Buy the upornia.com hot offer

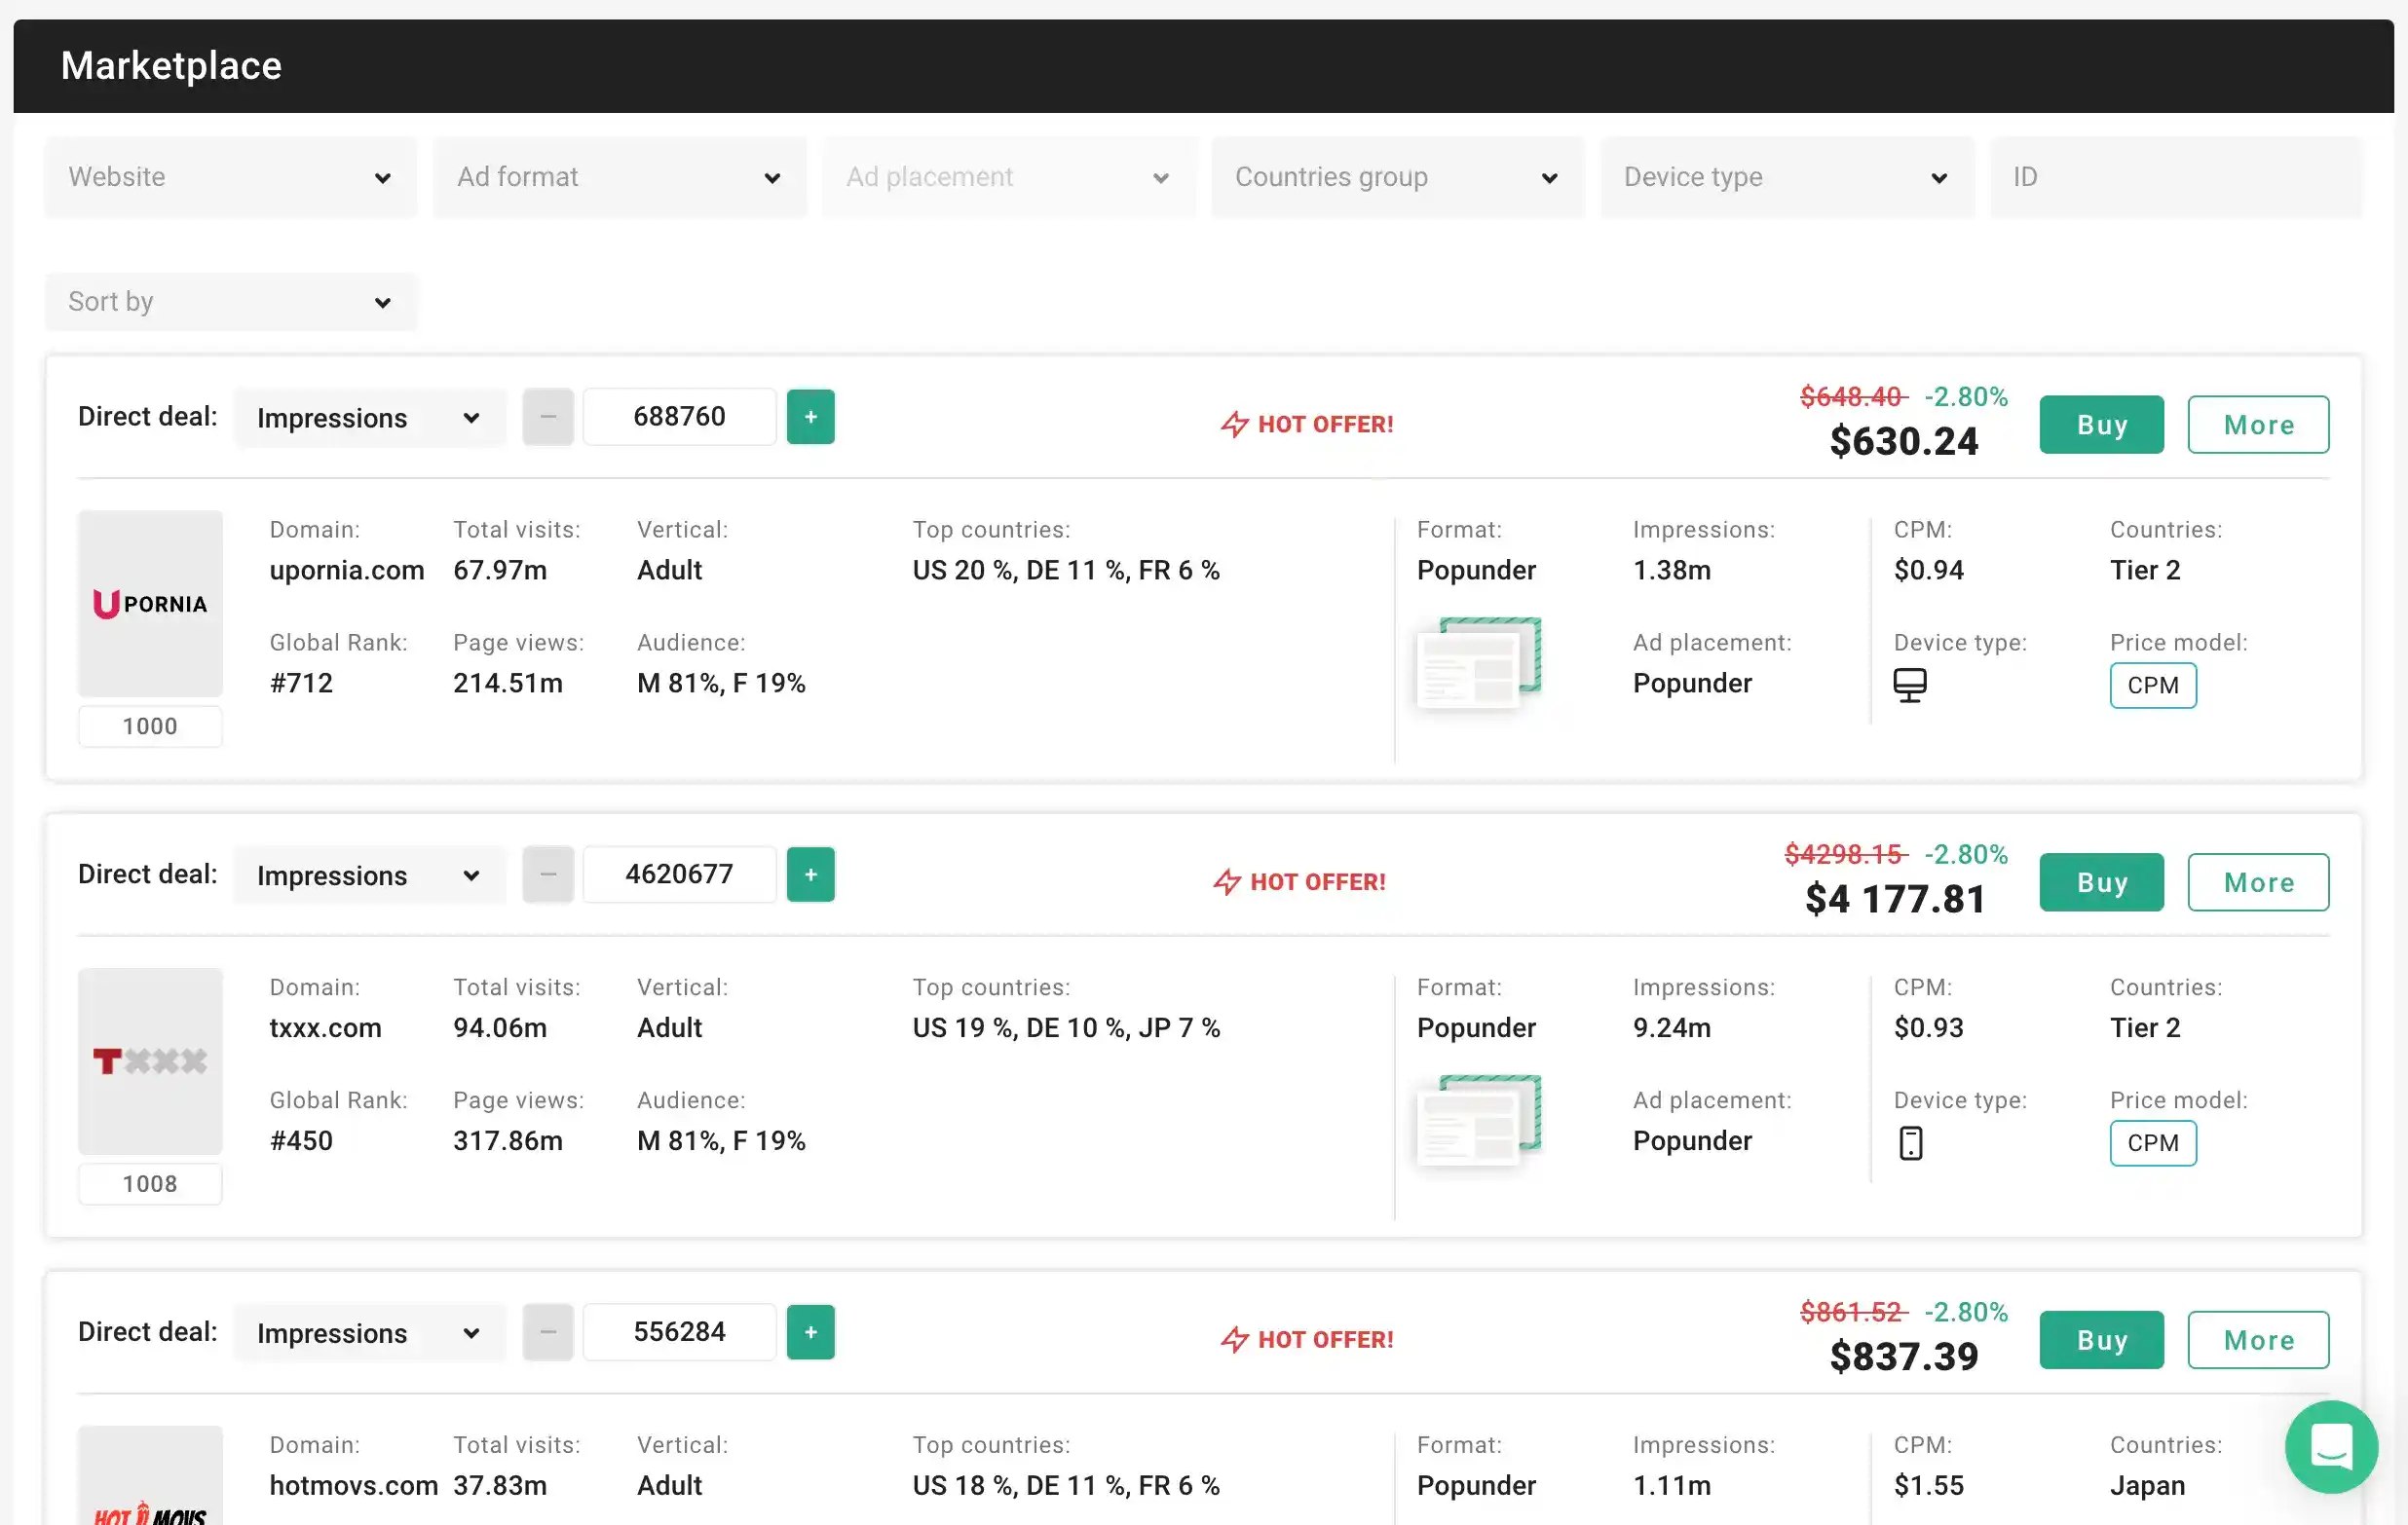coord(2101,424)
